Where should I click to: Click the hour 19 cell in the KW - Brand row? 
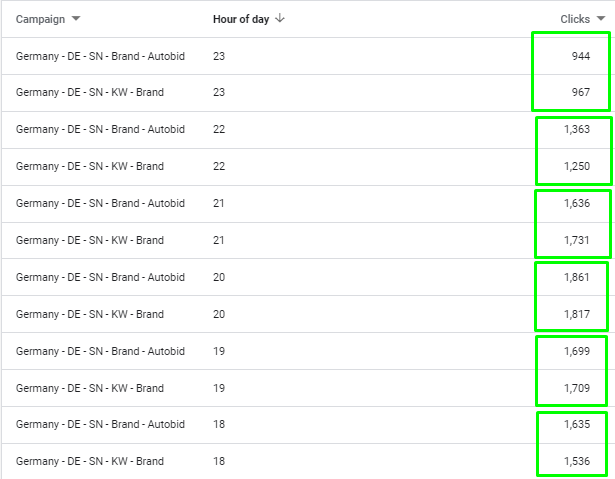click(x=219, y=388)
